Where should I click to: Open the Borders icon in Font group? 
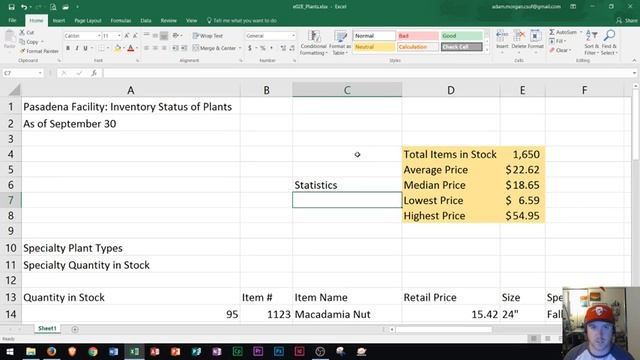coord(101,48)
